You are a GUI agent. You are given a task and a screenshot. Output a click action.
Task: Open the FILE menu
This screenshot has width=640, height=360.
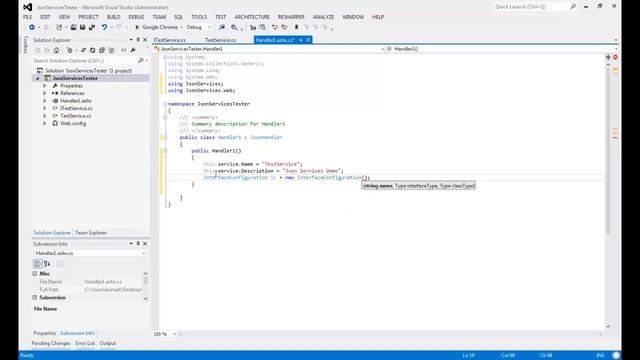(x=27, y=17)
